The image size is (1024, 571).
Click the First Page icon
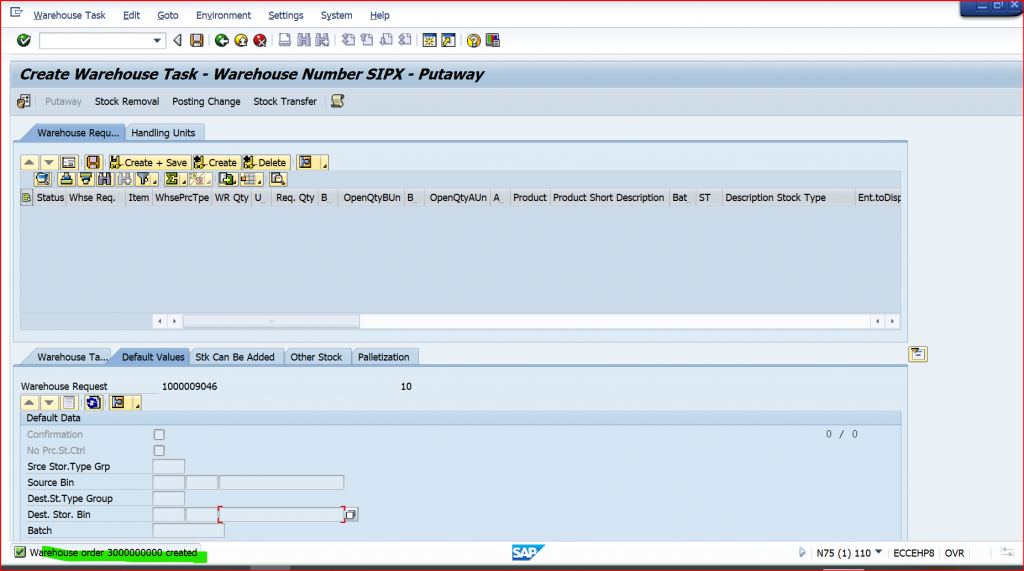point(348,41)
